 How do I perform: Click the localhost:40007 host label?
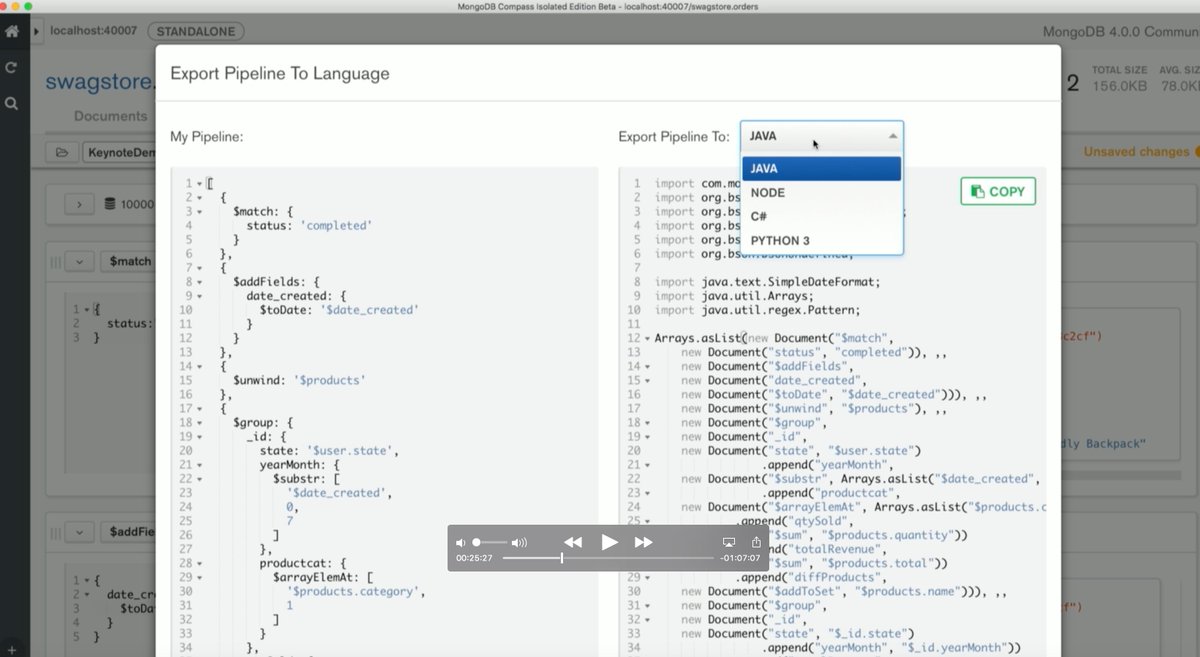click(94, 31)
